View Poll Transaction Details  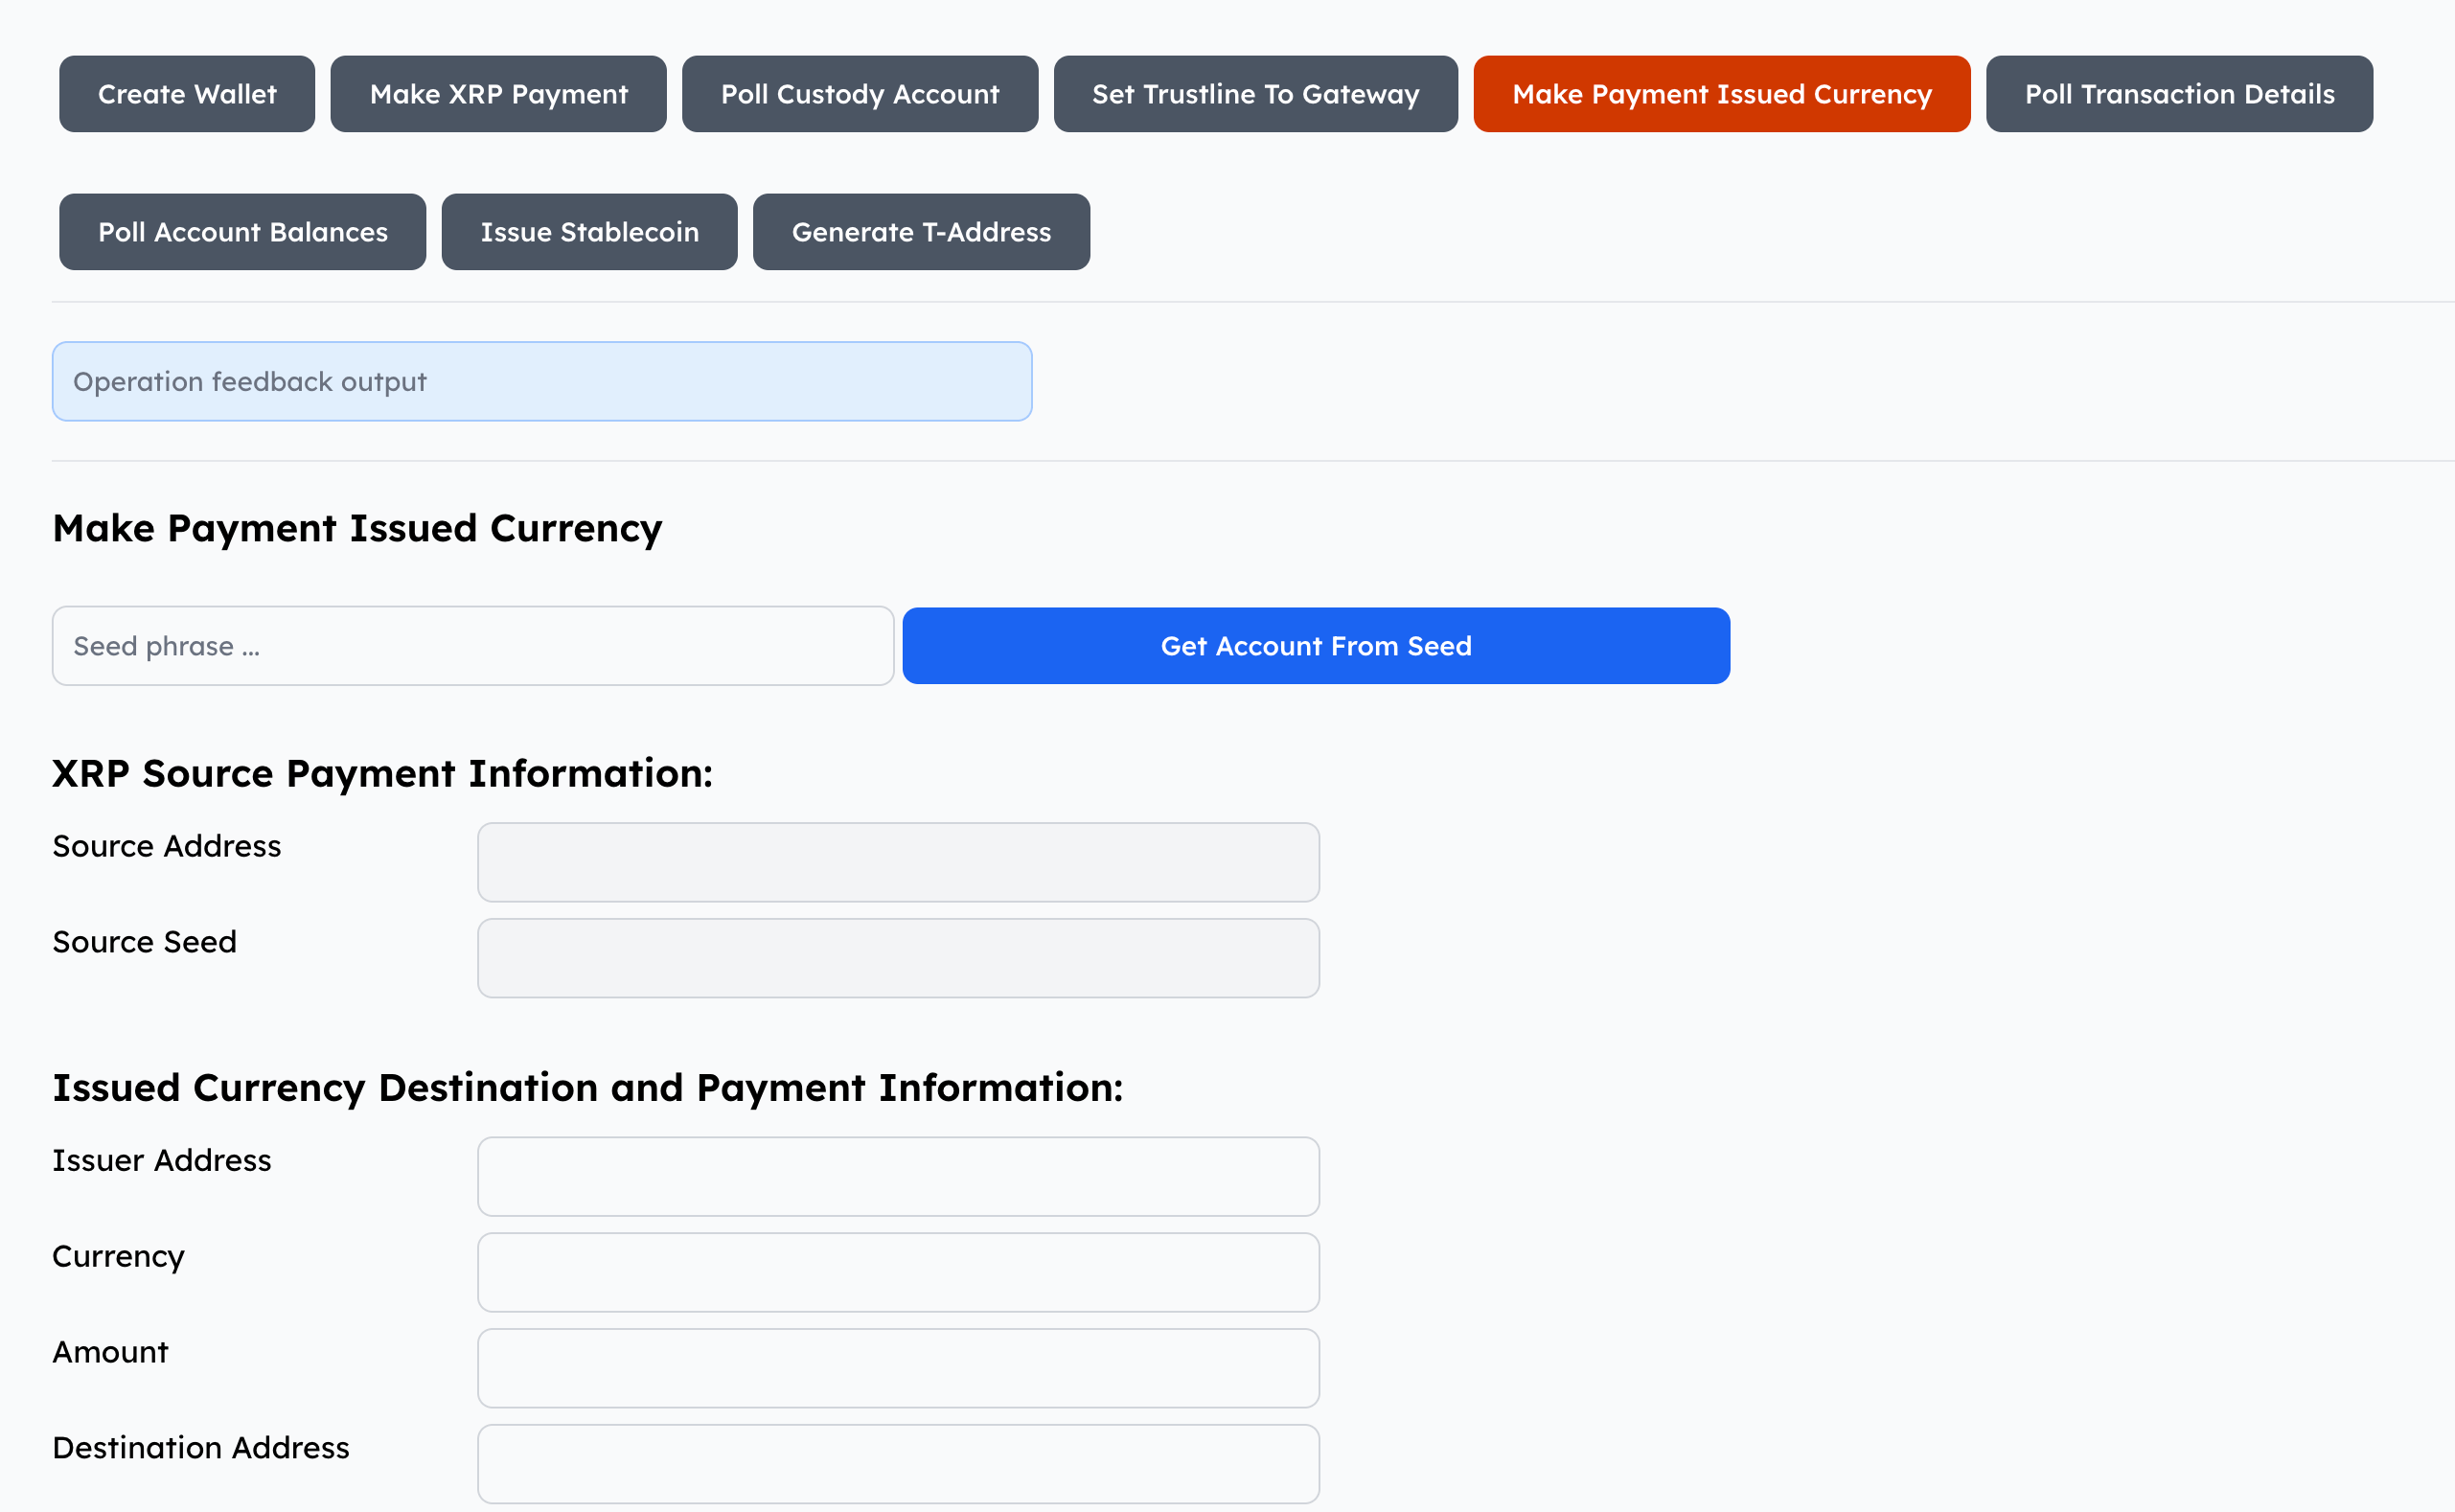(x=2179, y=93)
